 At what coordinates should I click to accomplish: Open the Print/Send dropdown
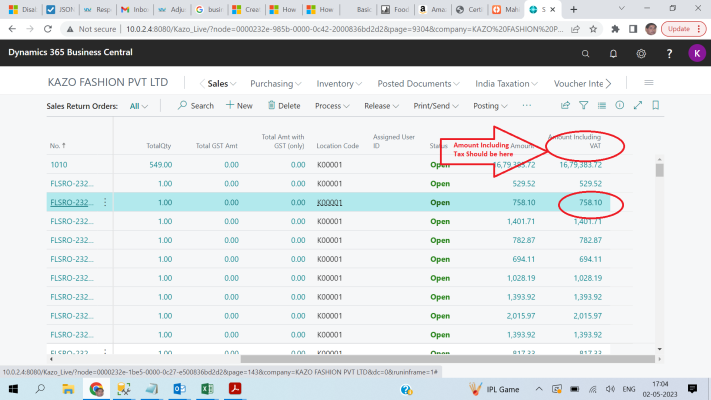436,106
